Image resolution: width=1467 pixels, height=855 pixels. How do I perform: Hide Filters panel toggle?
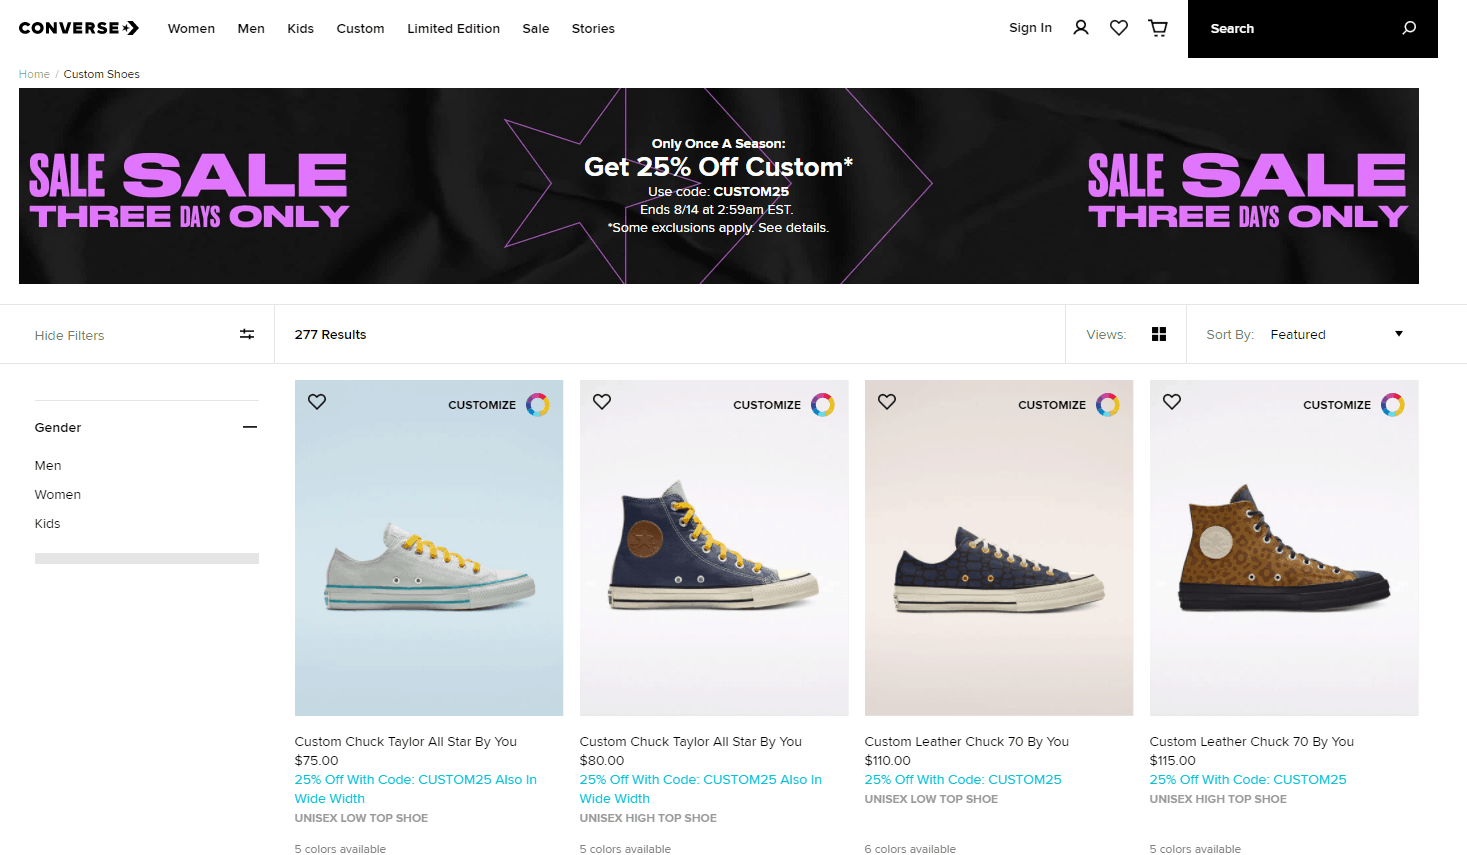146,334
